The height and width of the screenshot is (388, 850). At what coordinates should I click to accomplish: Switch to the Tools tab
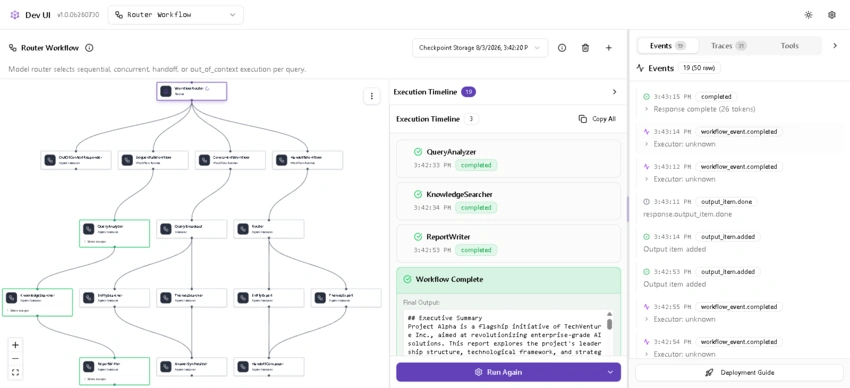coord(789,46)
